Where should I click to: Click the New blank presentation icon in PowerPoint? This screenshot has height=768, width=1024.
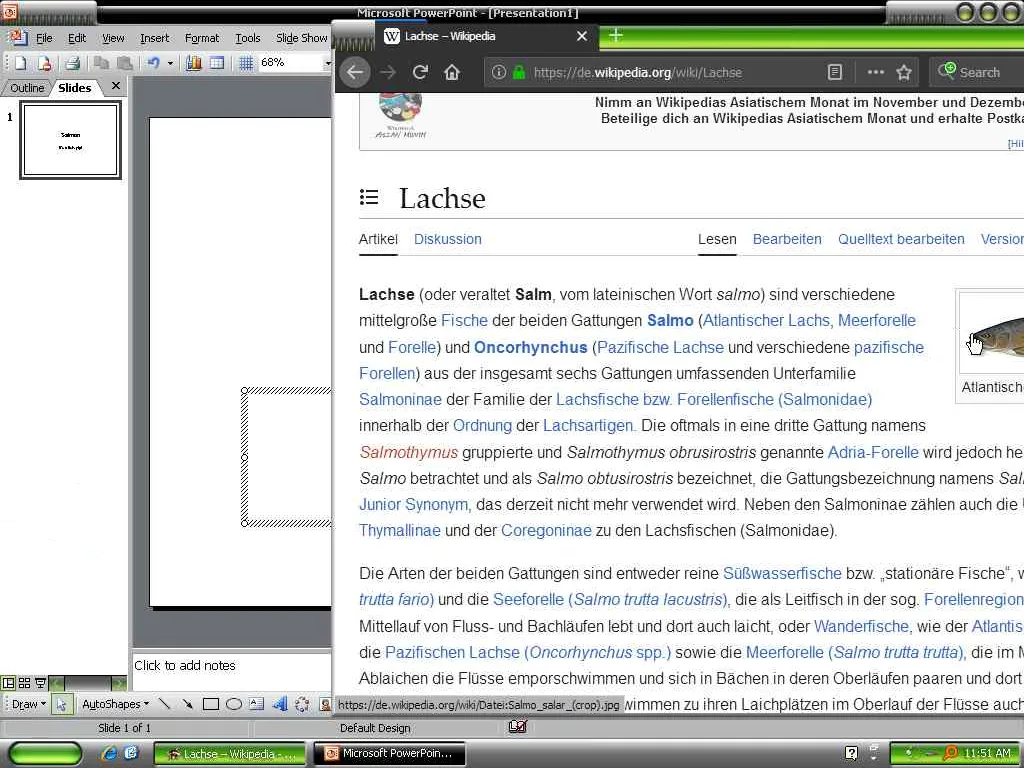tap(20, 63)
